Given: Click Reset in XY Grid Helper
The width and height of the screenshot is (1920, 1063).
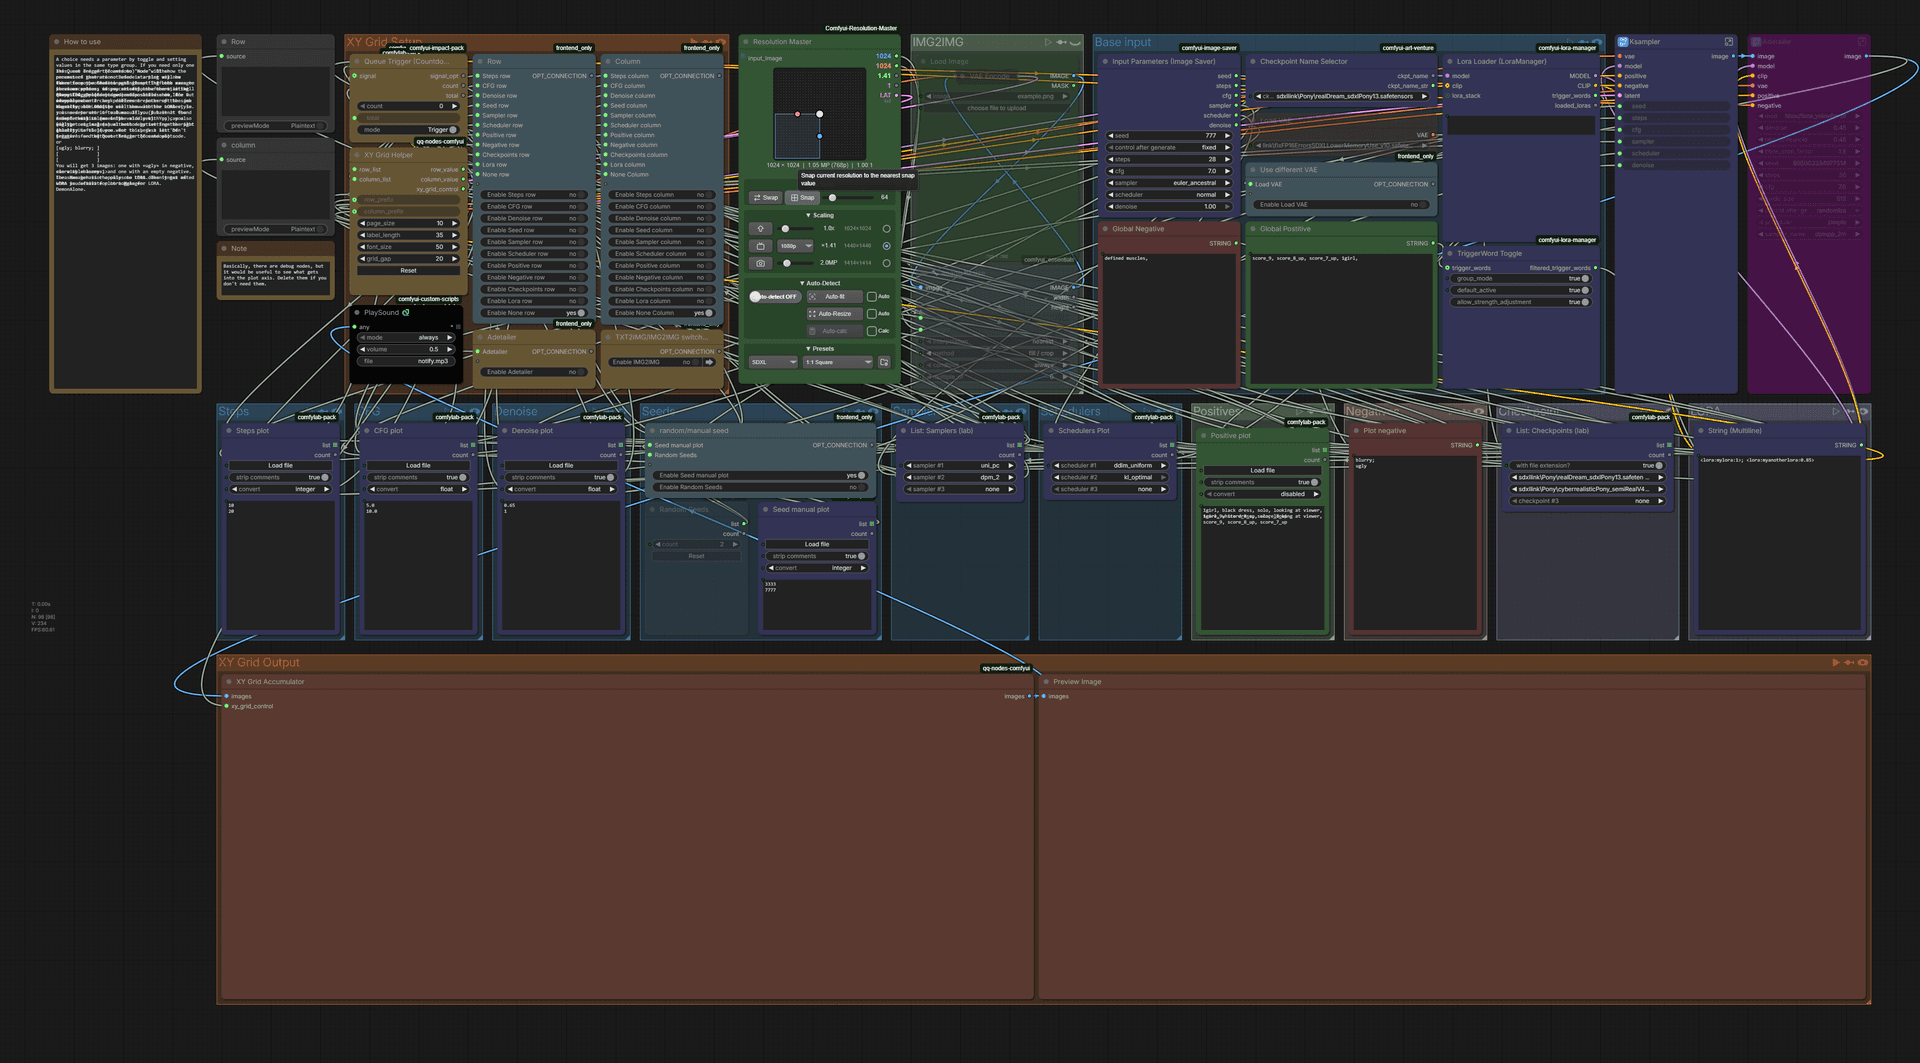Looking at the screenshot, I should (x=408, y=271).
